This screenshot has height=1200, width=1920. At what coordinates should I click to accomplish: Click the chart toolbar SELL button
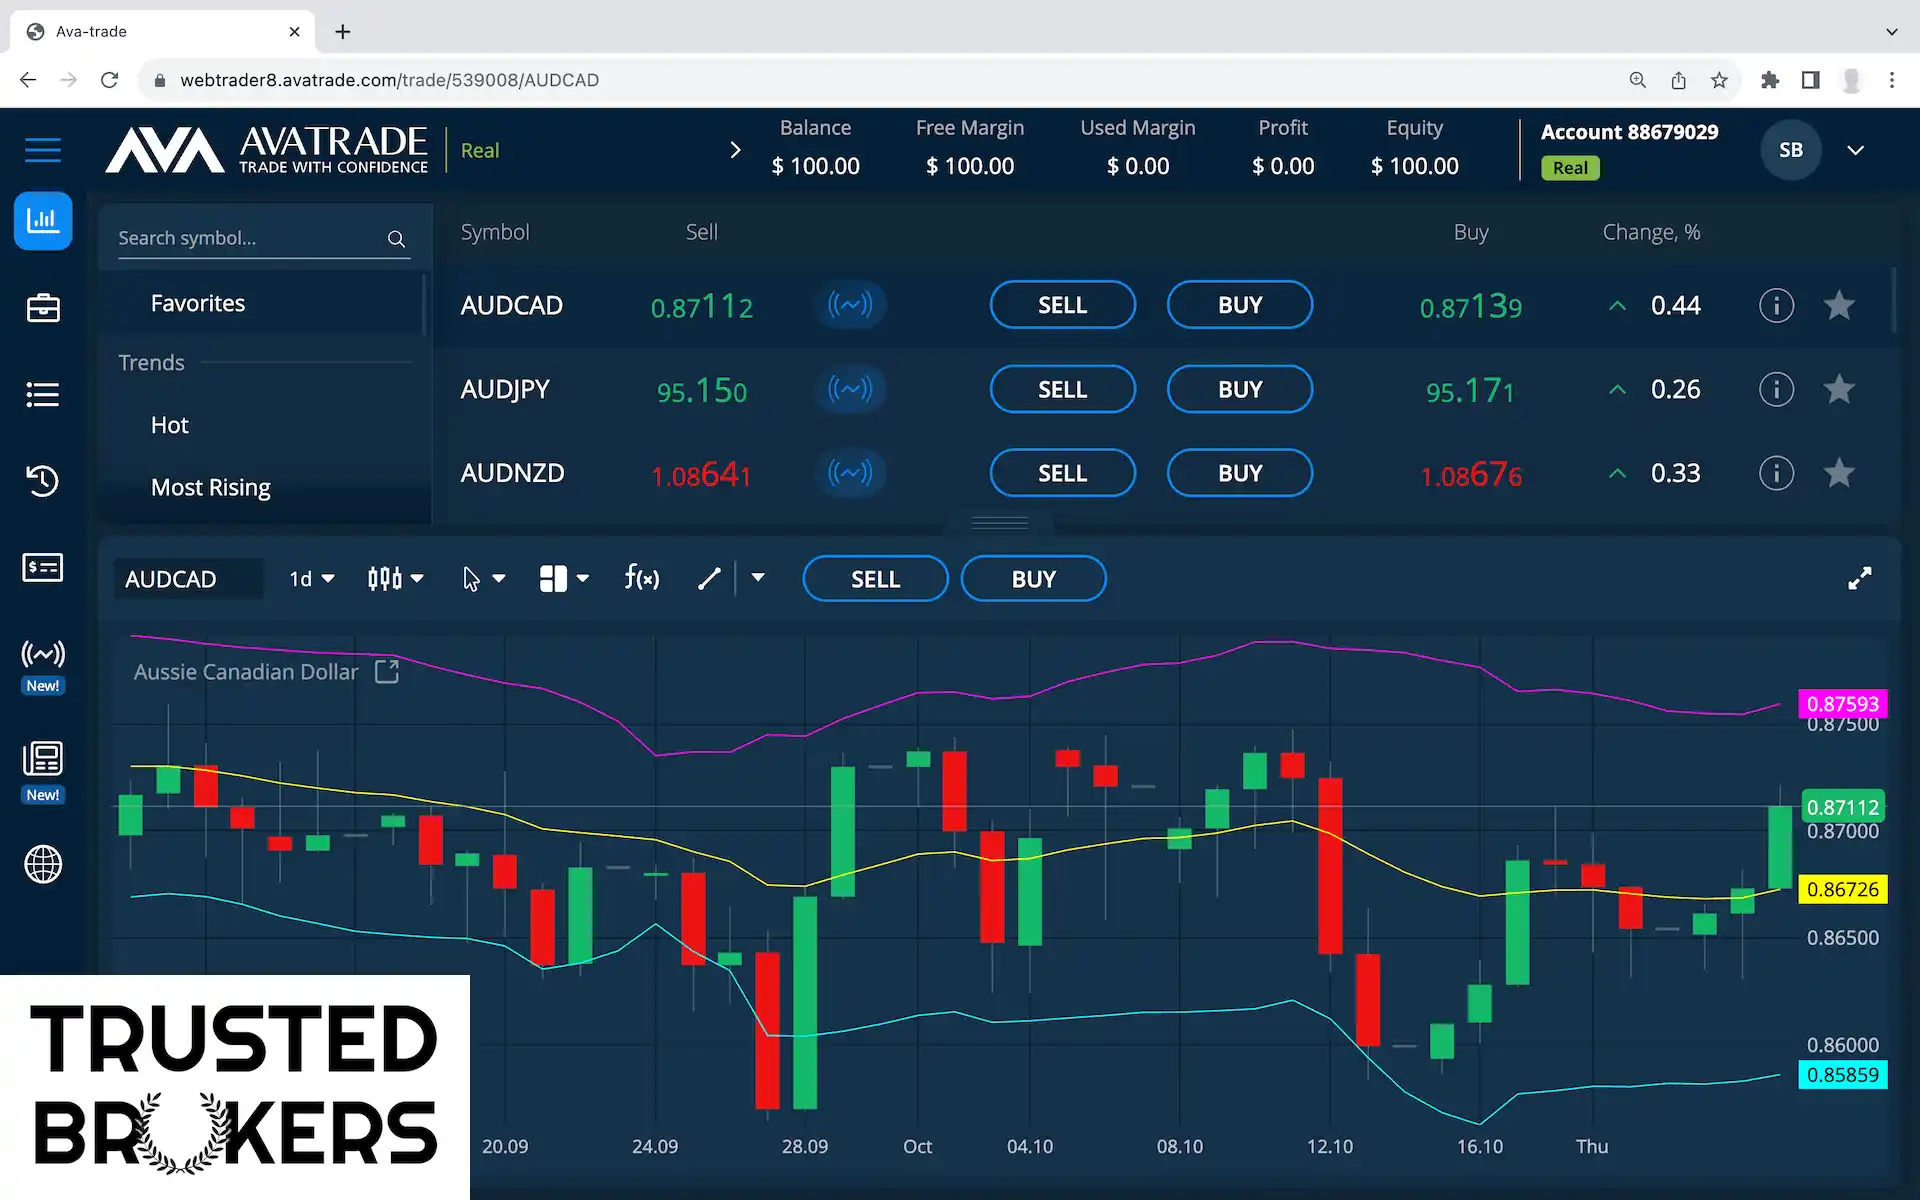(875, 579)
